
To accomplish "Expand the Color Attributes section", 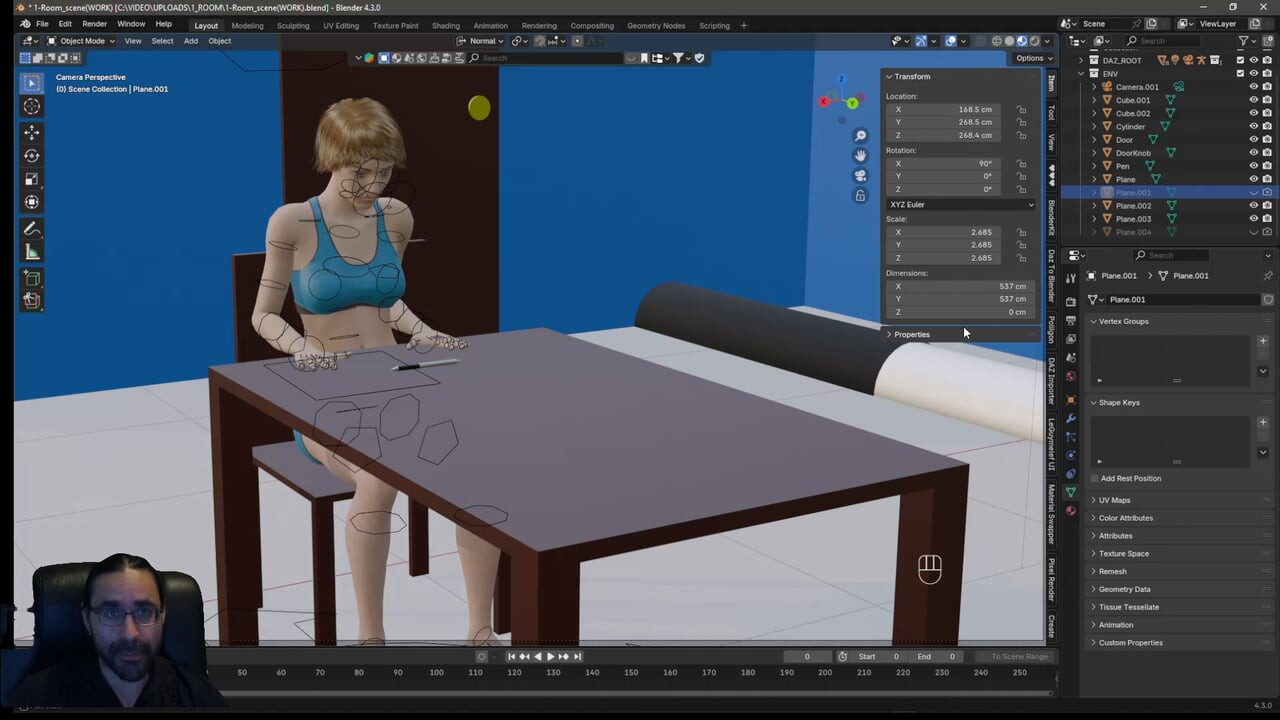I will click(1125, 518).
